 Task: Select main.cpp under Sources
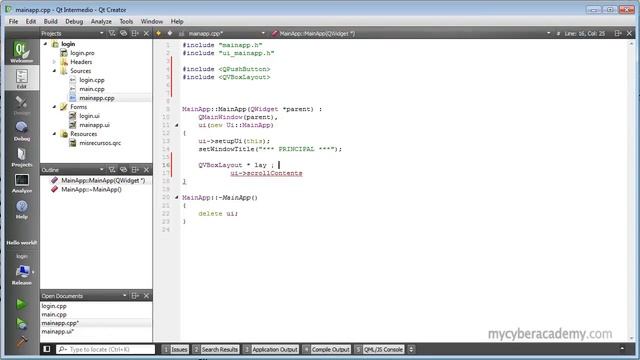(91, 89)
